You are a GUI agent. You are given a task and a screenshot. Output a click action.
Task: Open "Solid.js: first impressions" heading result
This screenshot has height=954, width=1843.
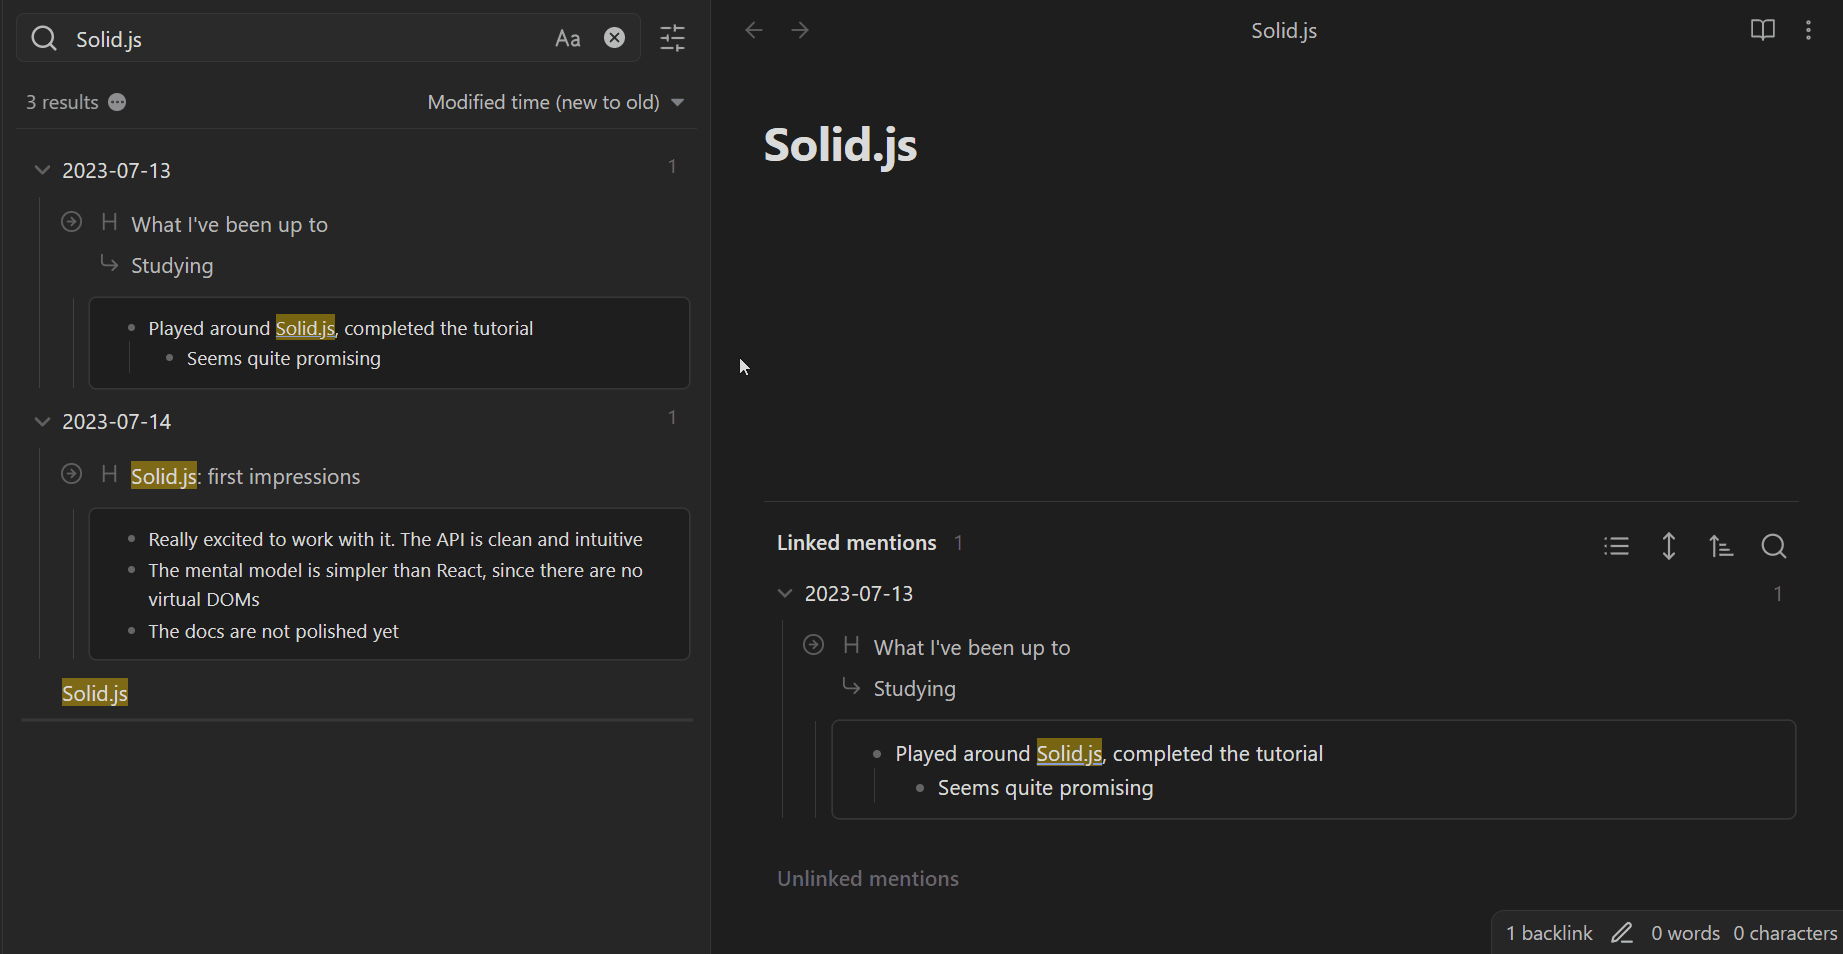(x=246, y=477)
